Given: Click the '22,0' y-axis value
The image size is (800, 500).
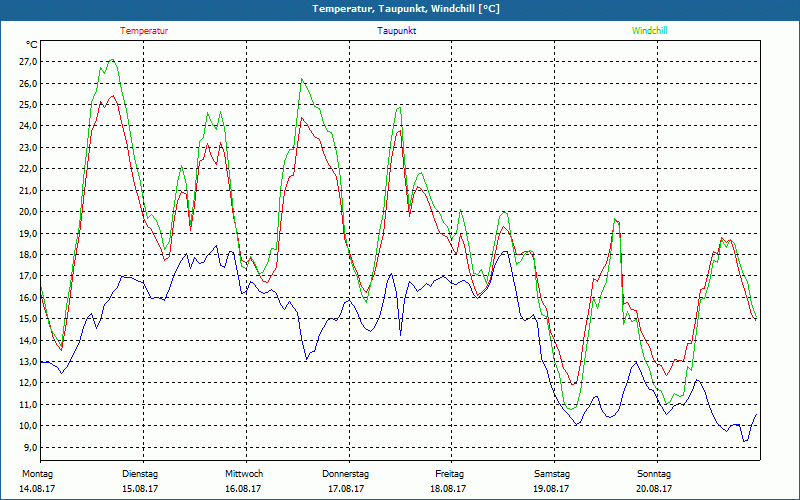Looking at the screenshot, I should point(29,169).
